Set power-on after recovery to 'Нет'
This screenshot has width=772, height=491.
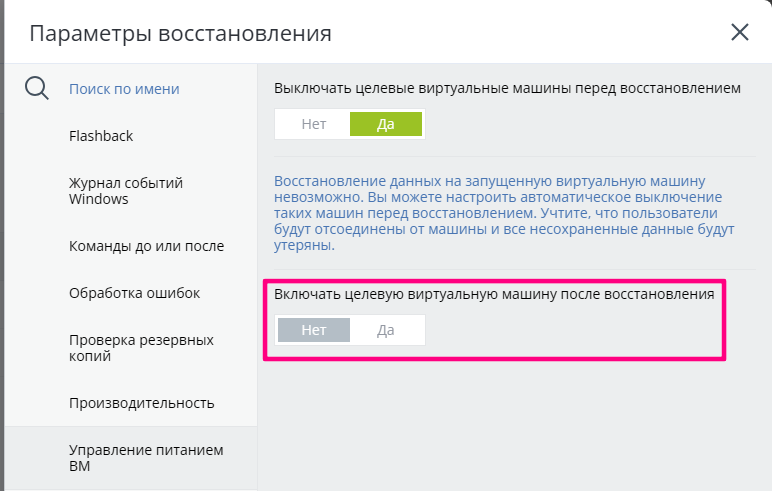(314, 330)
